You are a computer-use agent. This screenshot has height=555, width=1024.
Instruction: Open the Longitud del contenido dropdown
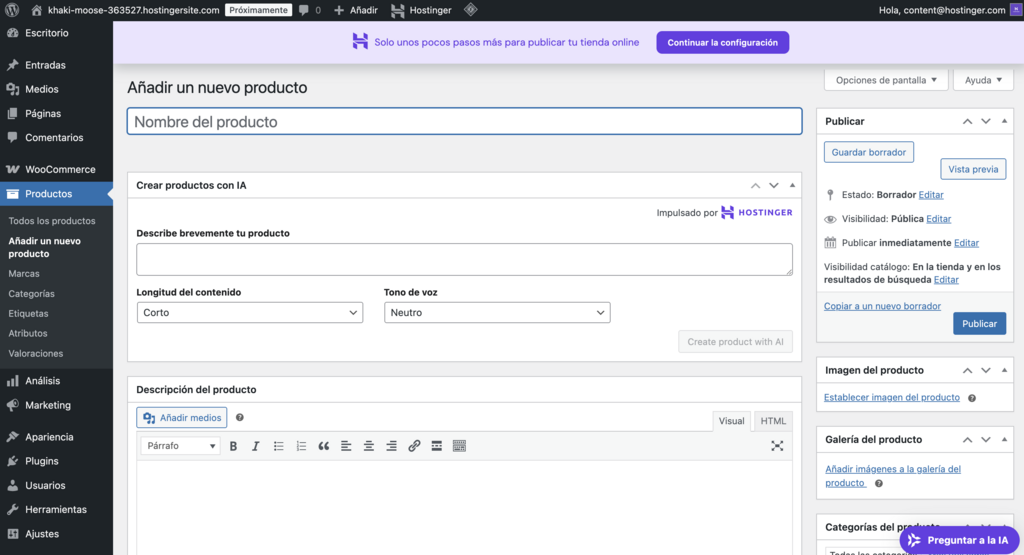coord(250,313)
